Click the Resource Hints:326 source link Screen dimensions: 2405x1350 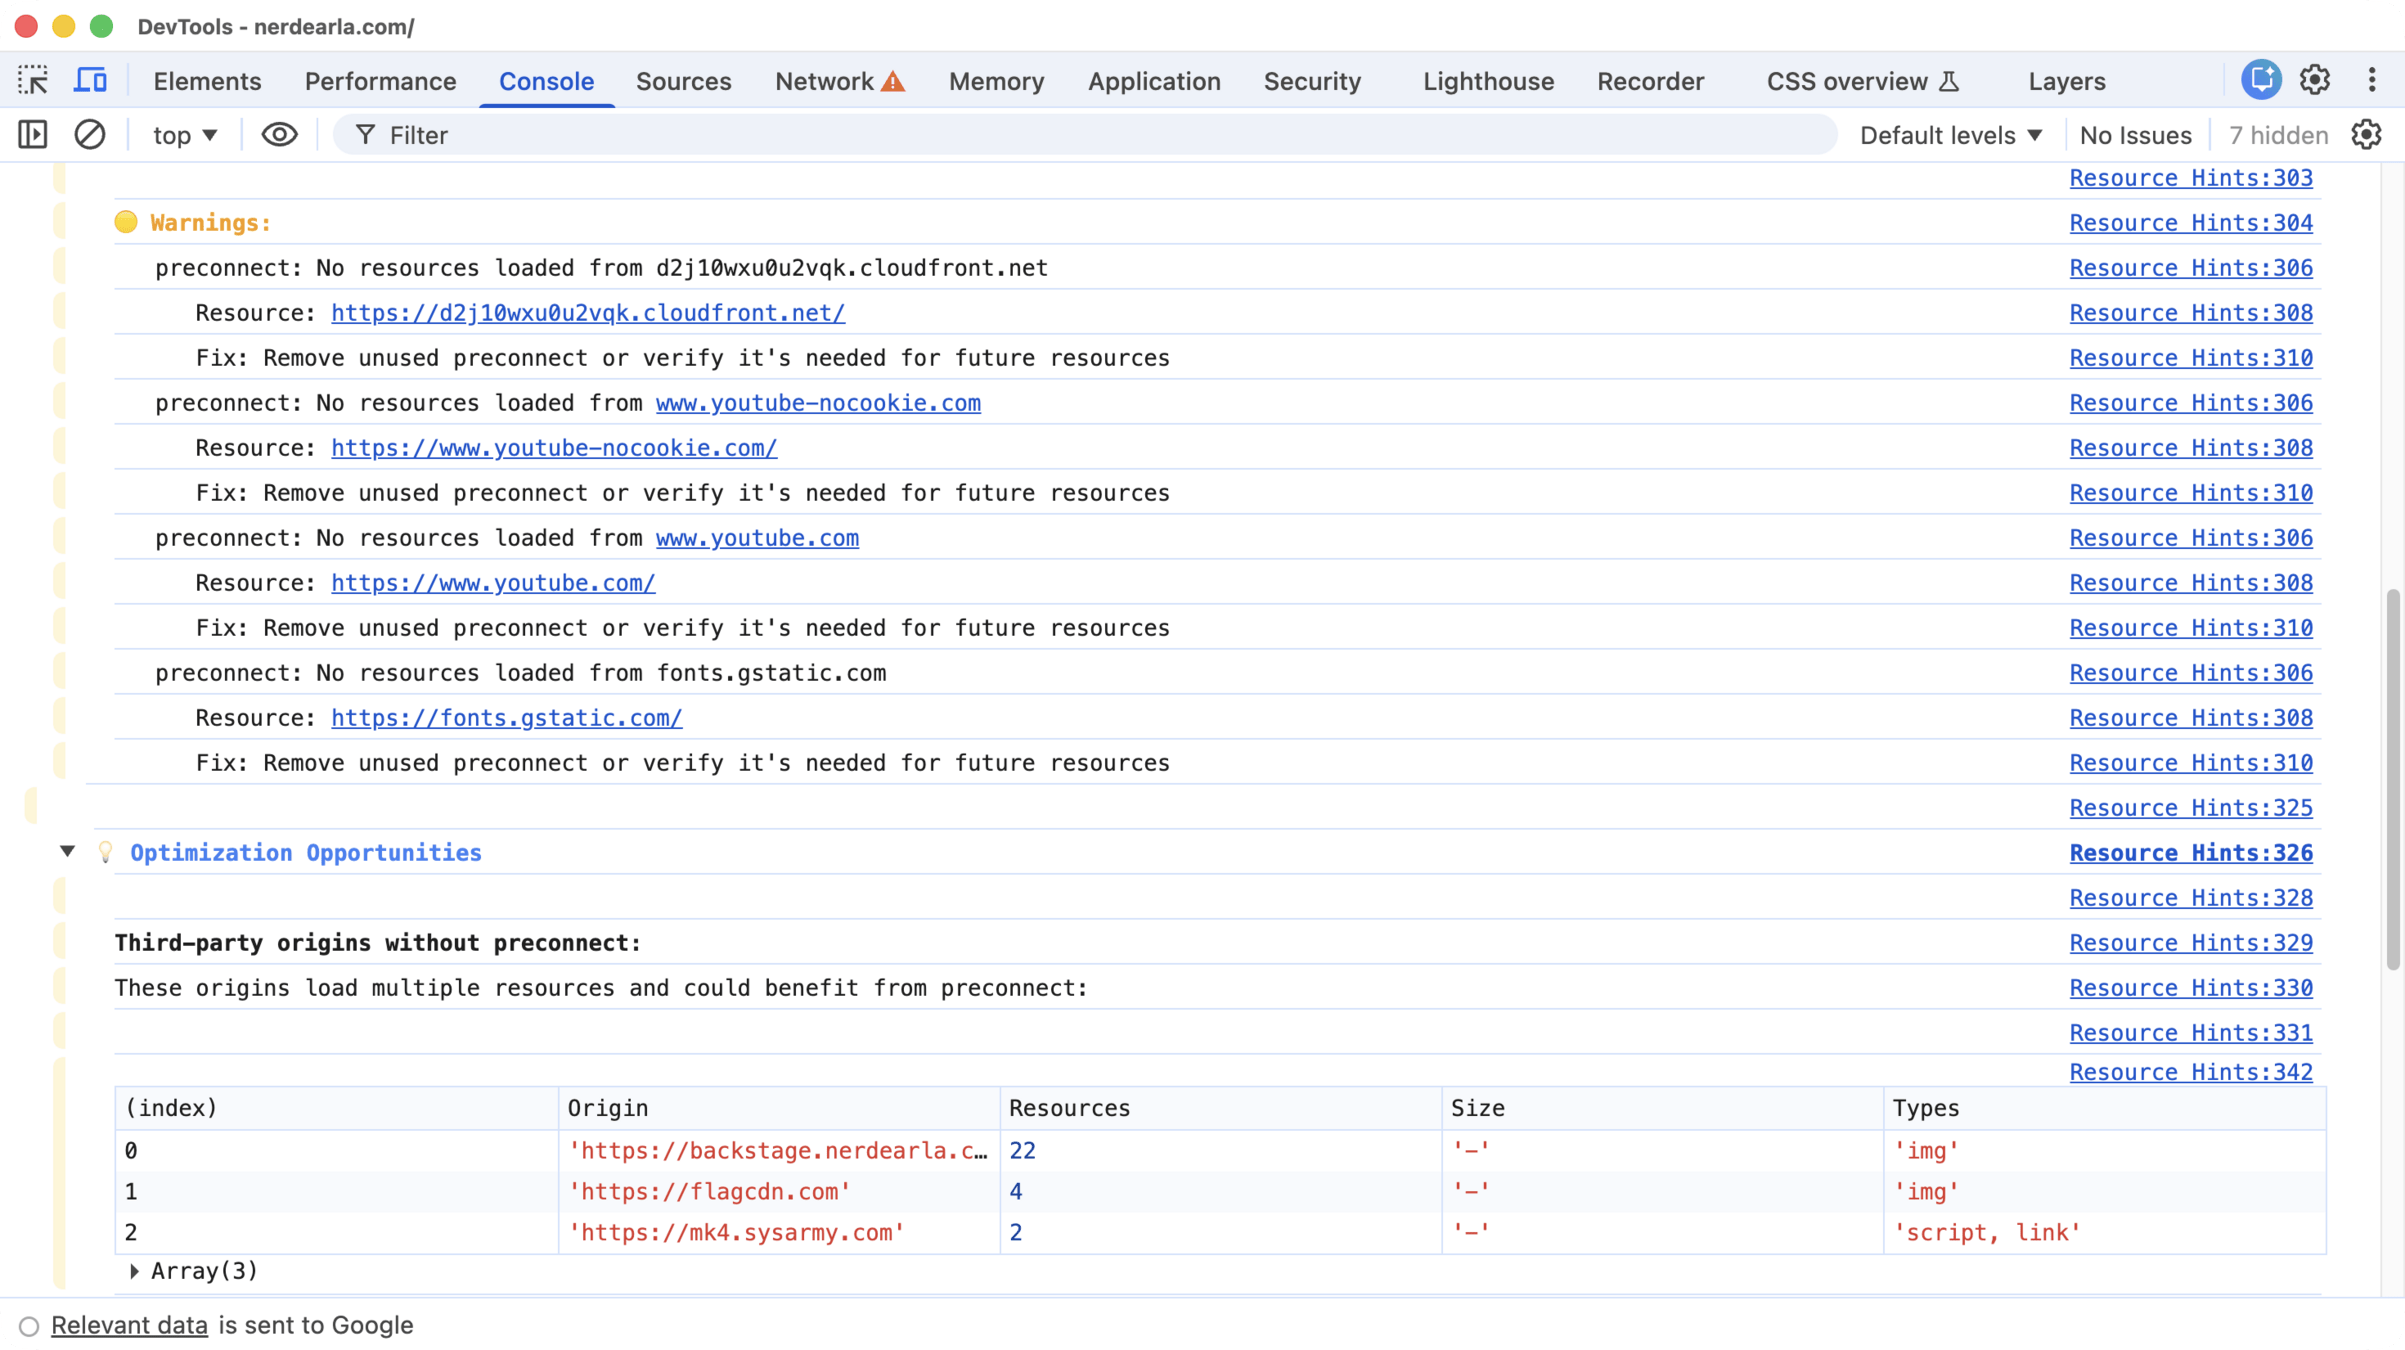(x=2190, y=853)
